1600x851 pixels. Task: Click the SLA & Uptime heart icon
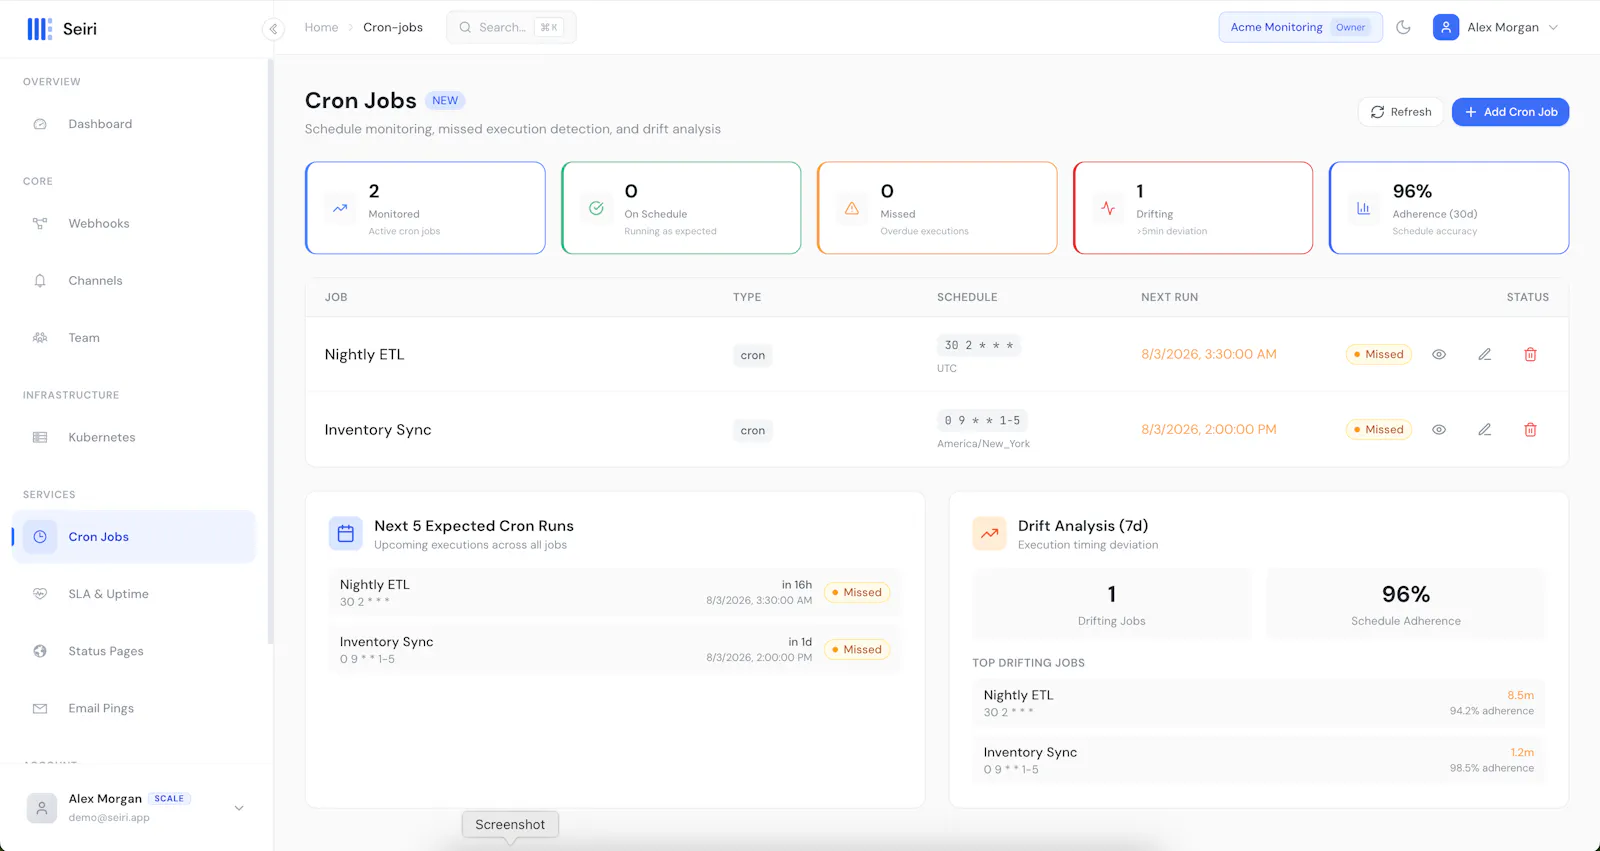(x=40, y=594)
